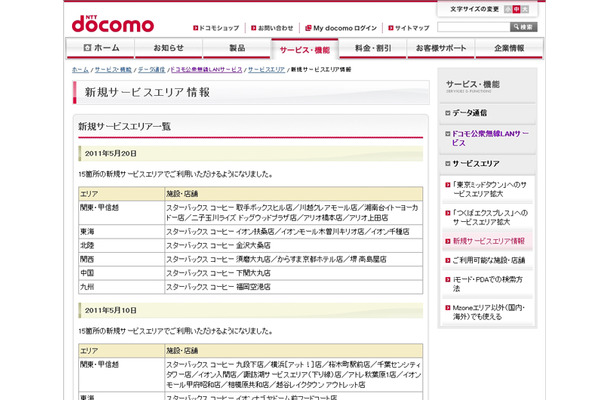Select large font size button 大
Screen dimensions: 610x400
(x=525, y=9)
